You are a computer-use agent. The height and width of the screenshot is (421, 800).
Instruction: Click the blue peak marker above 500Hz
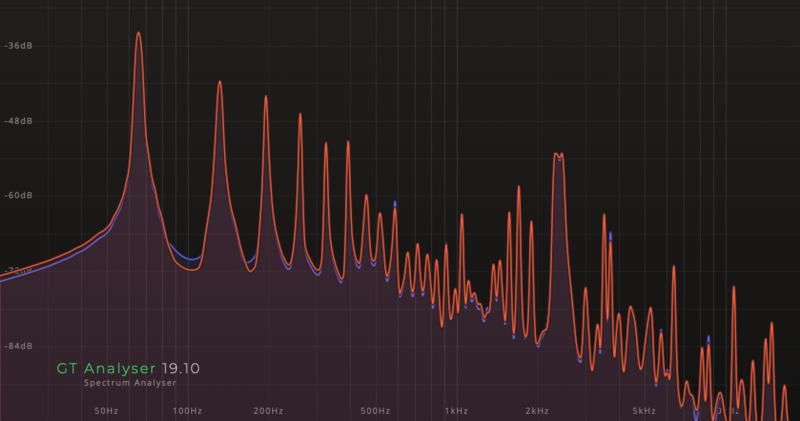(x=395, y=202)
